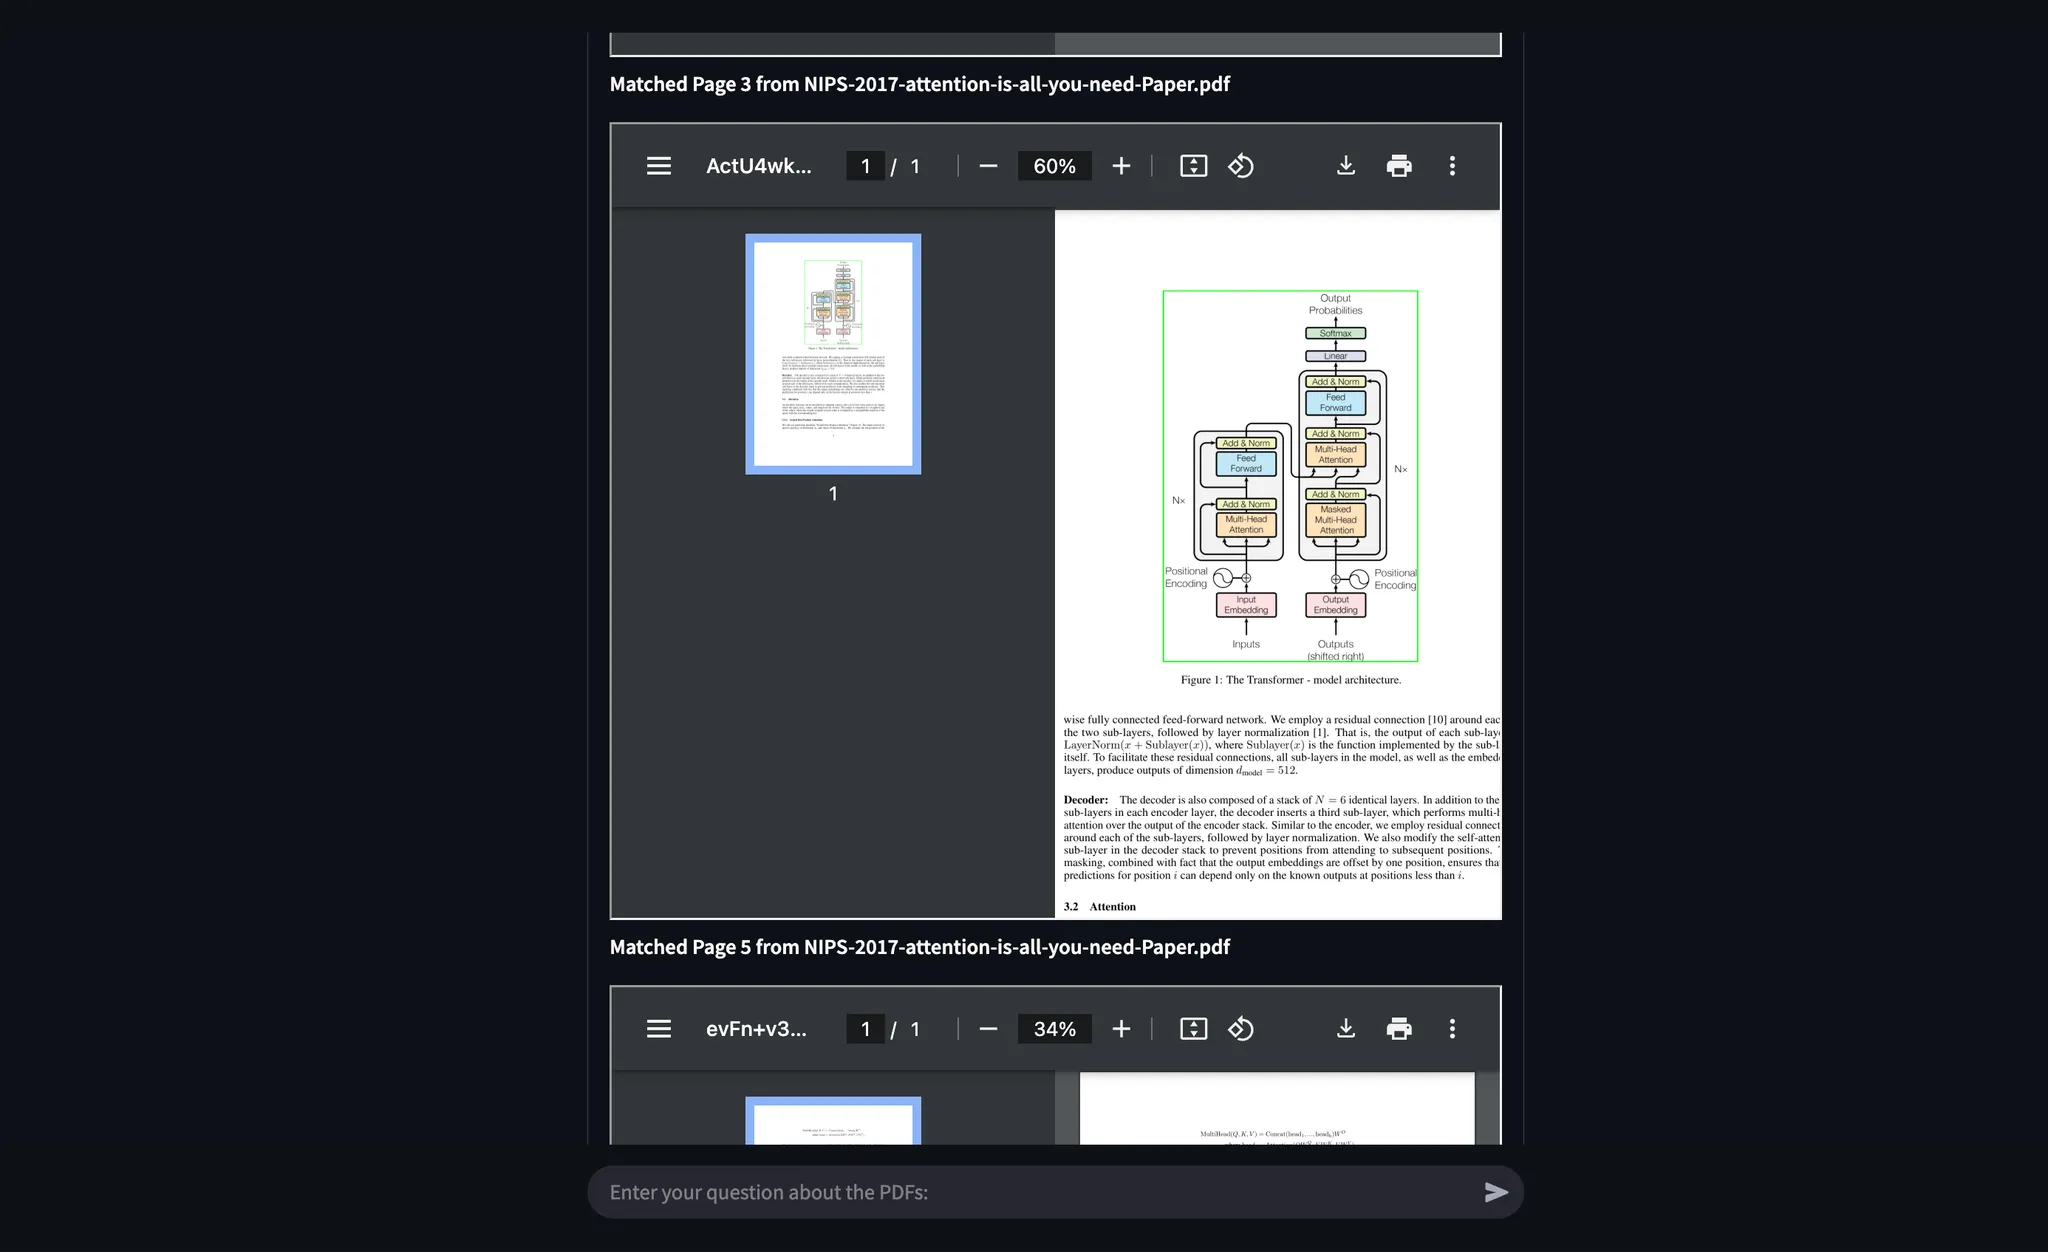Rotate the Page 3 PDF counterclockwise

tap(1241, 166)
